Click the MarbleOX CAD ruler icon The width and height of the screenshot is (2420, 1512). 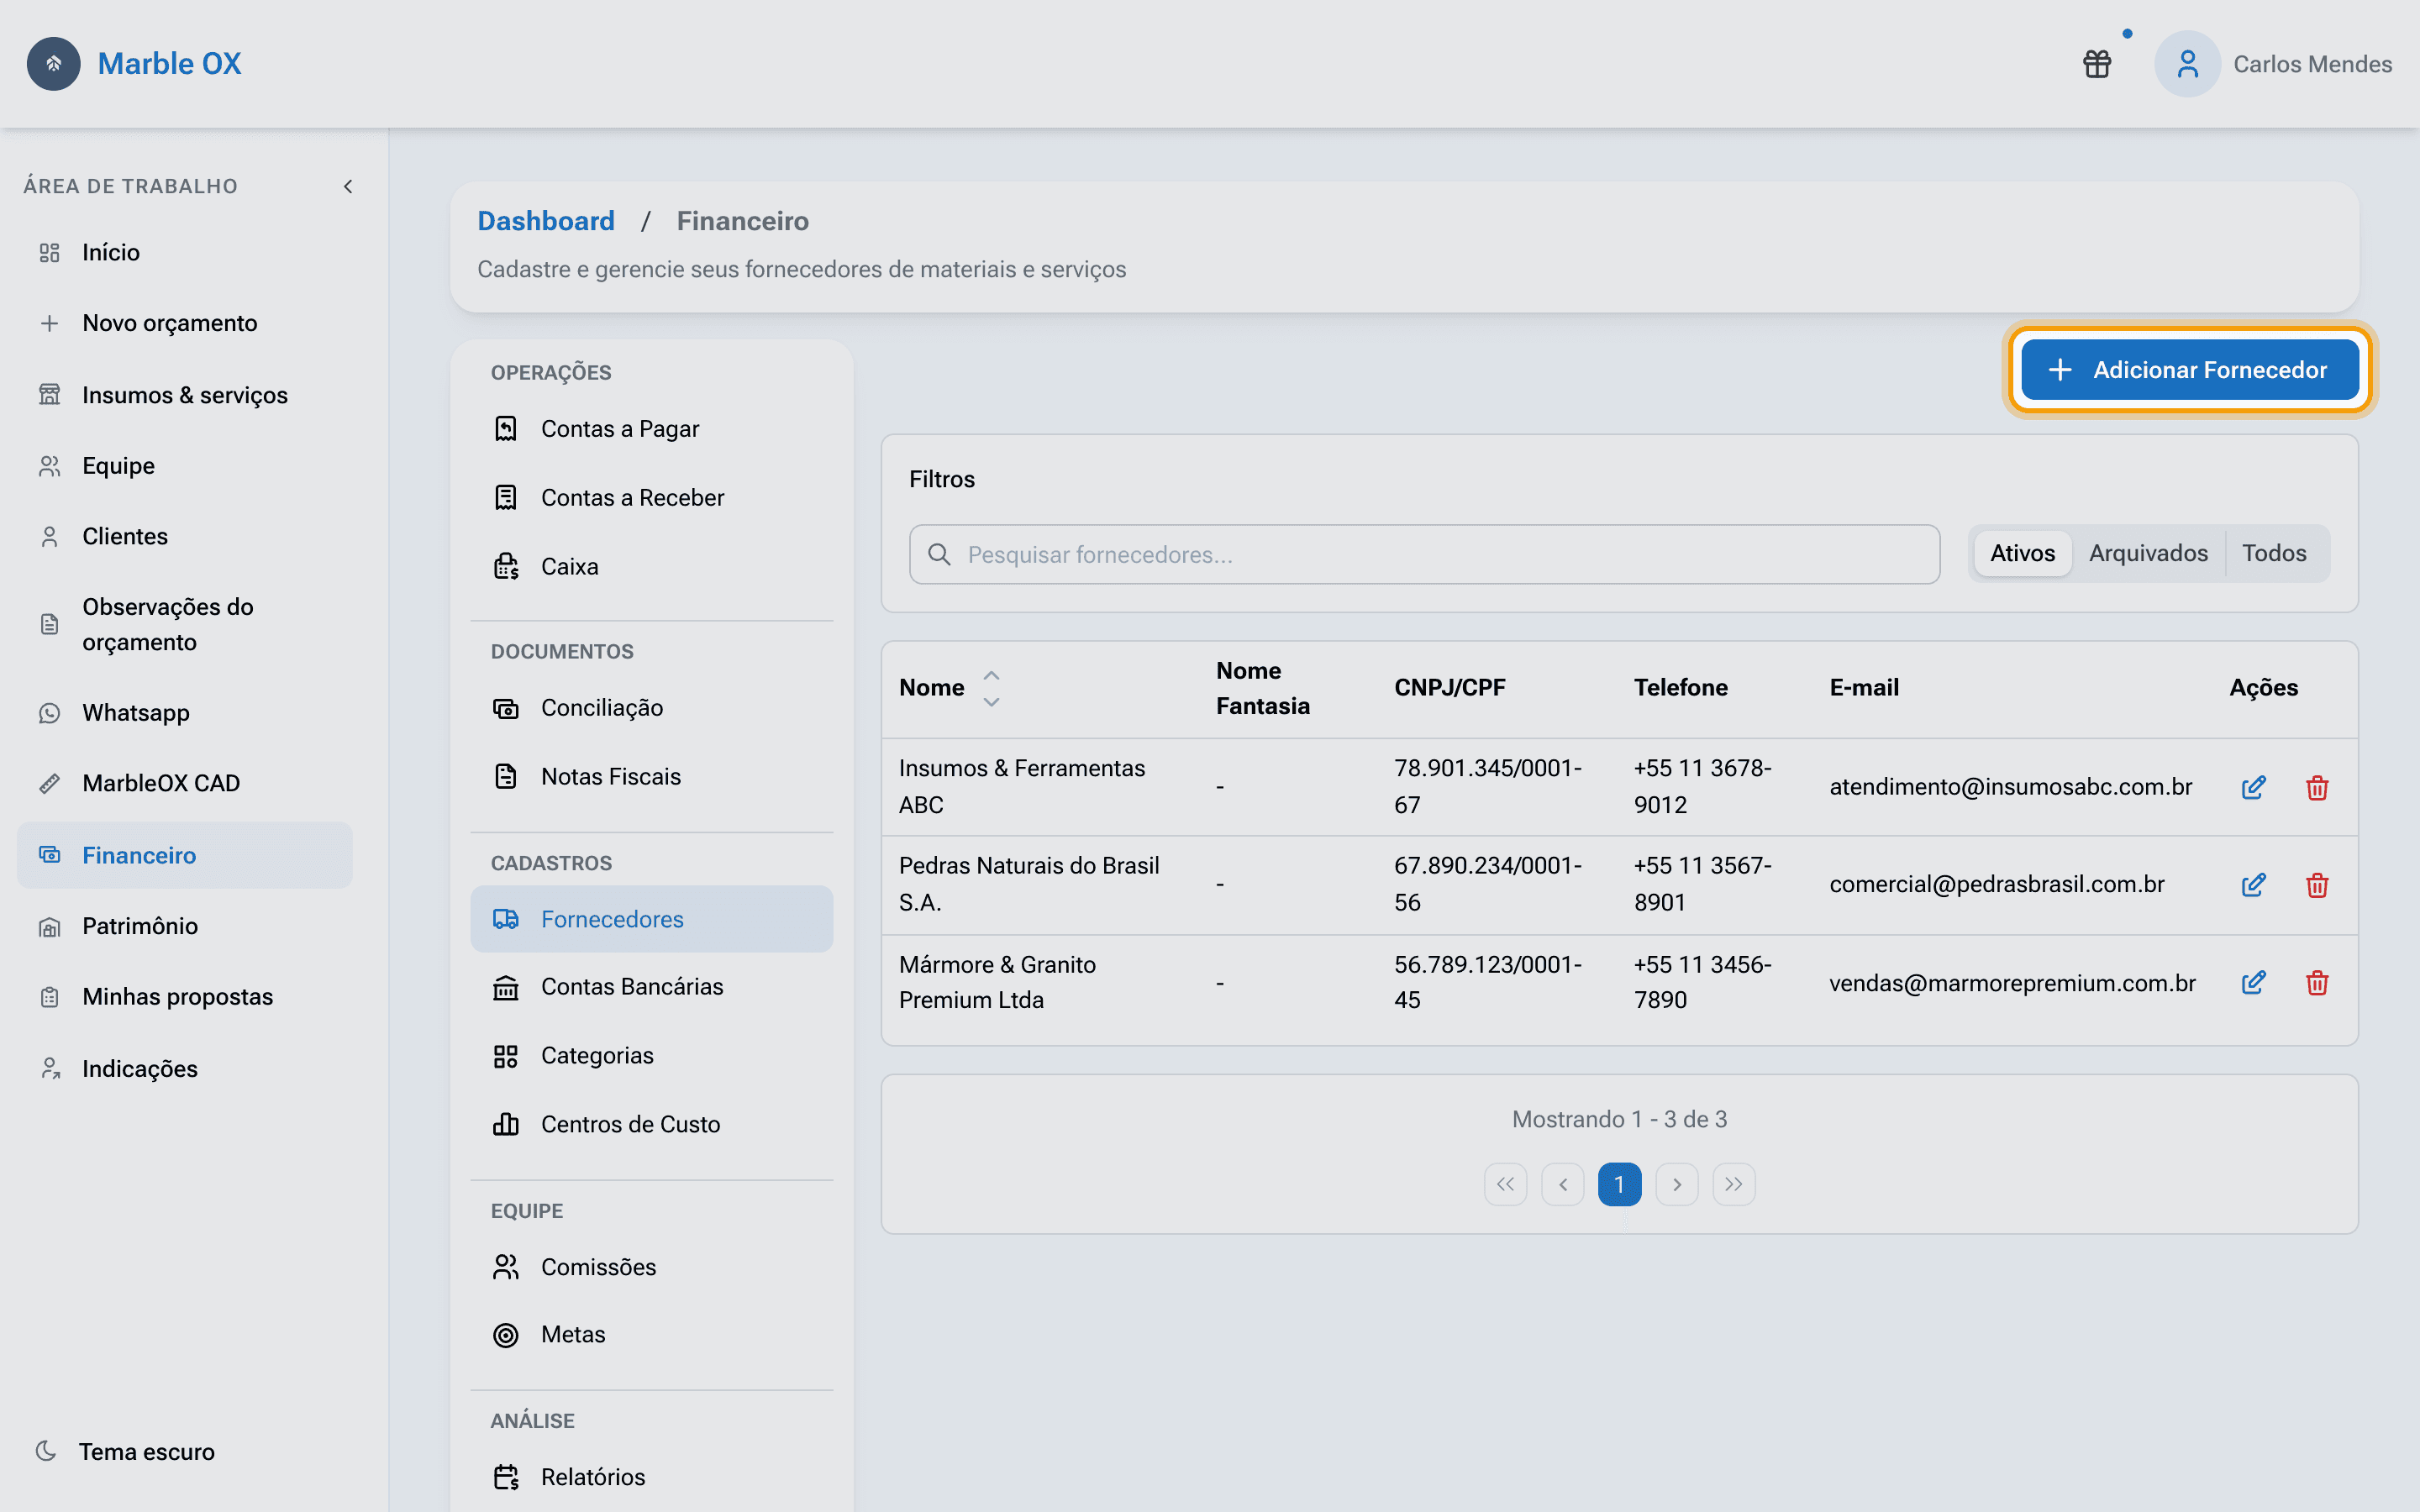click(49, 783)
